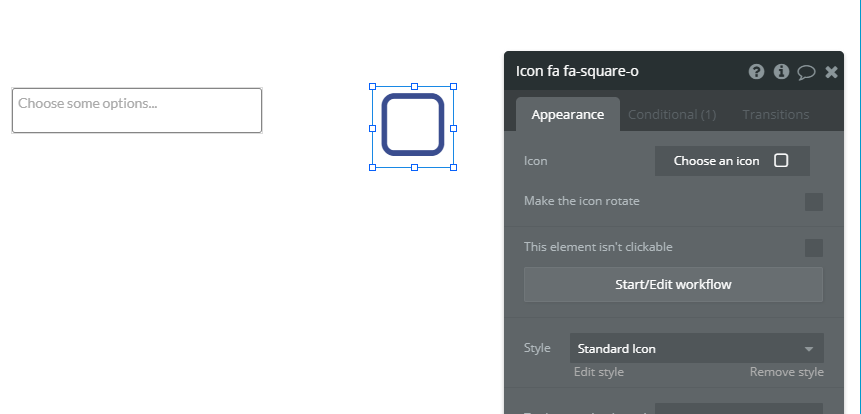Open the Transitions tab
Viewport: 861px width, 414px height.
[x=776, y=114]
